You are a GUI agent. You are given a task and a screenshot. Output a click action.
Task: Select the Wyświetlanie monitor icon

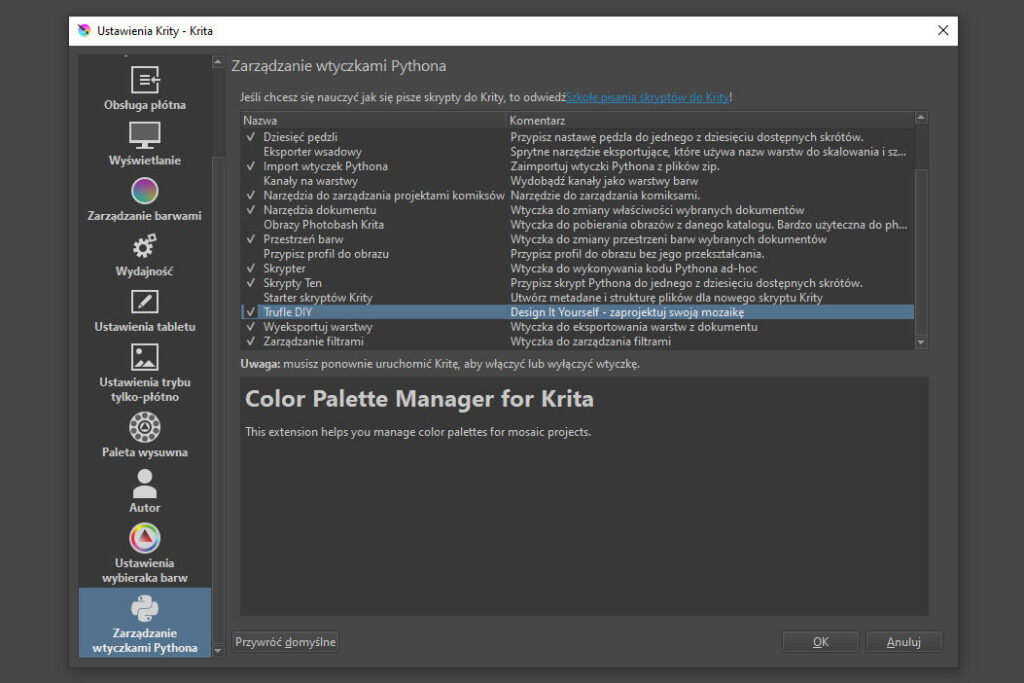145,135
